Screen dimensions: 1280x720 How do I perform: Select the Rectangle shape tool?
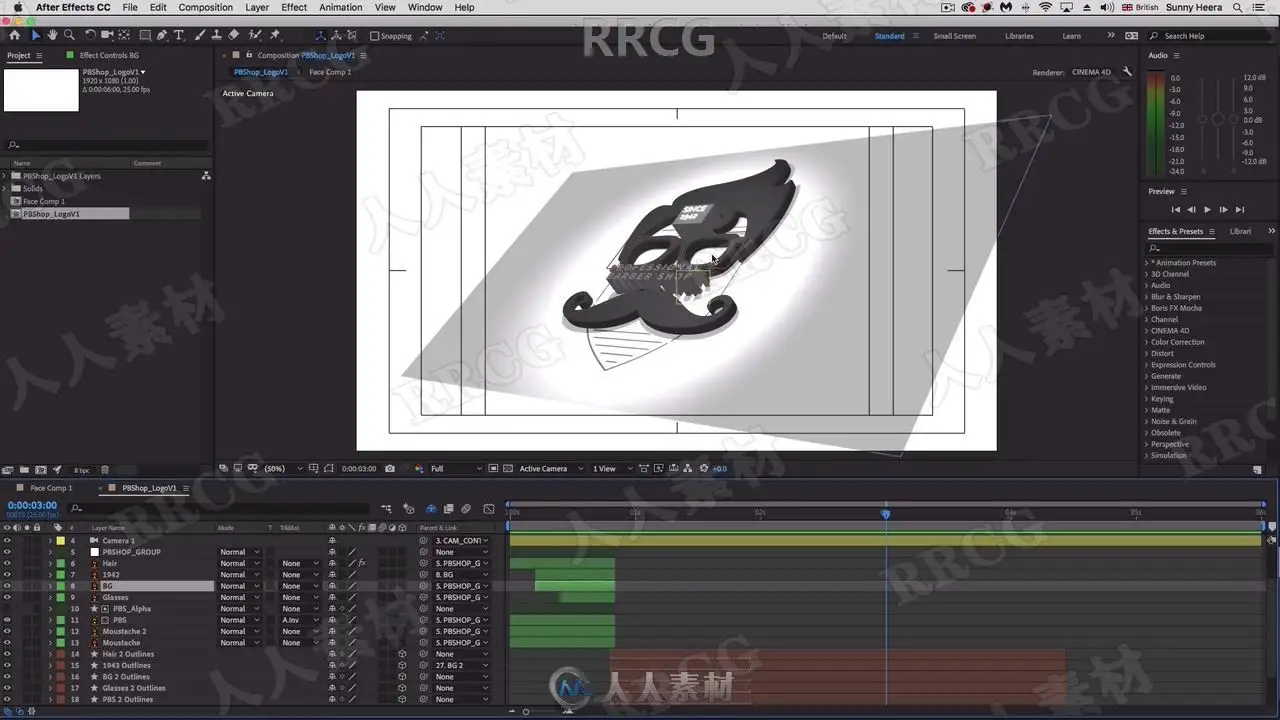145,35
